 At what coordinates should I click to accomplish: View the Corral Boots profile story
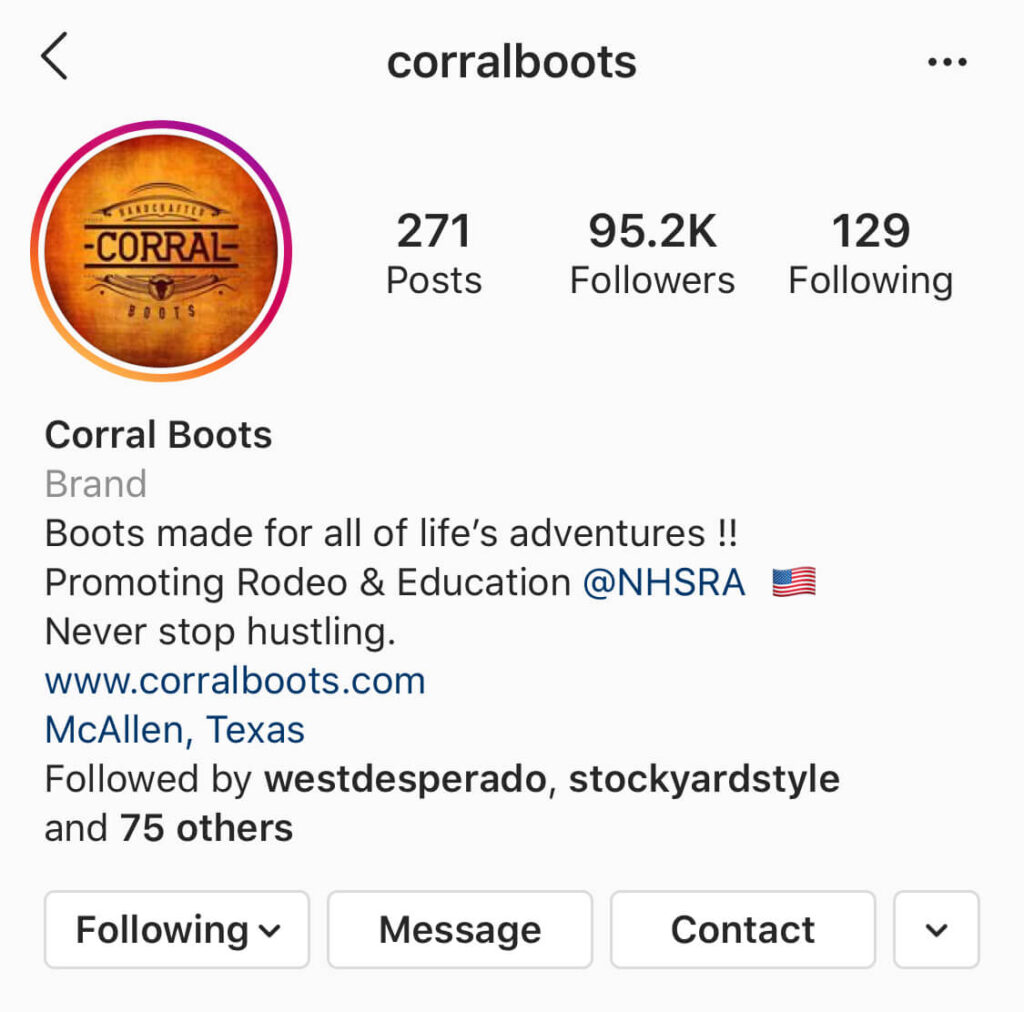(x=161, y=251)
